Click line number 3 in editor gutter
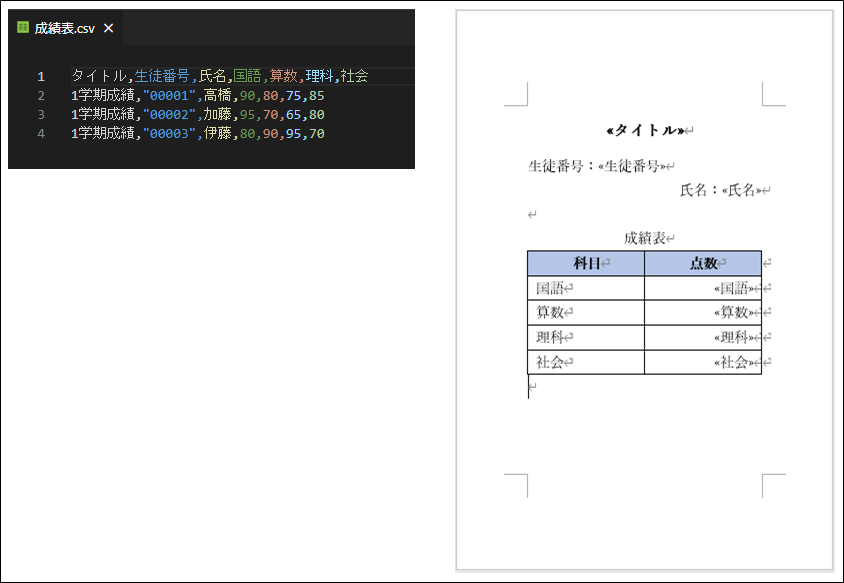The width and height of the screenshot is (844, 583). coord(41,115)
